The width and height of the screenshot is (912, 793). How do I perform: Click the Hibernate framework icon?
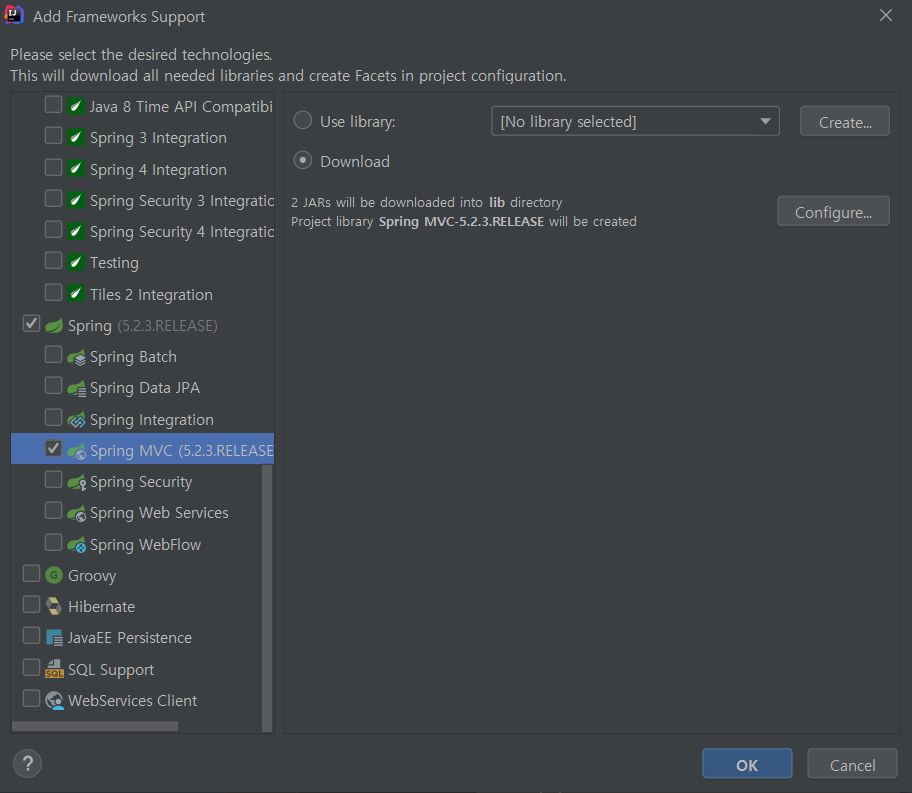coord(52,605)
